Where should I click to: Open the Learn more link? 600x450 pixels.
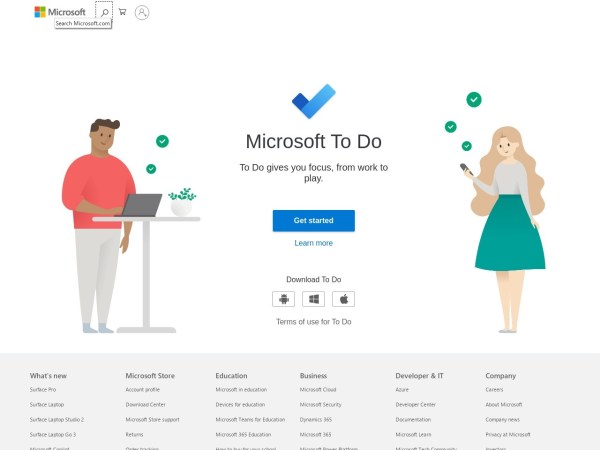[314, 243]
